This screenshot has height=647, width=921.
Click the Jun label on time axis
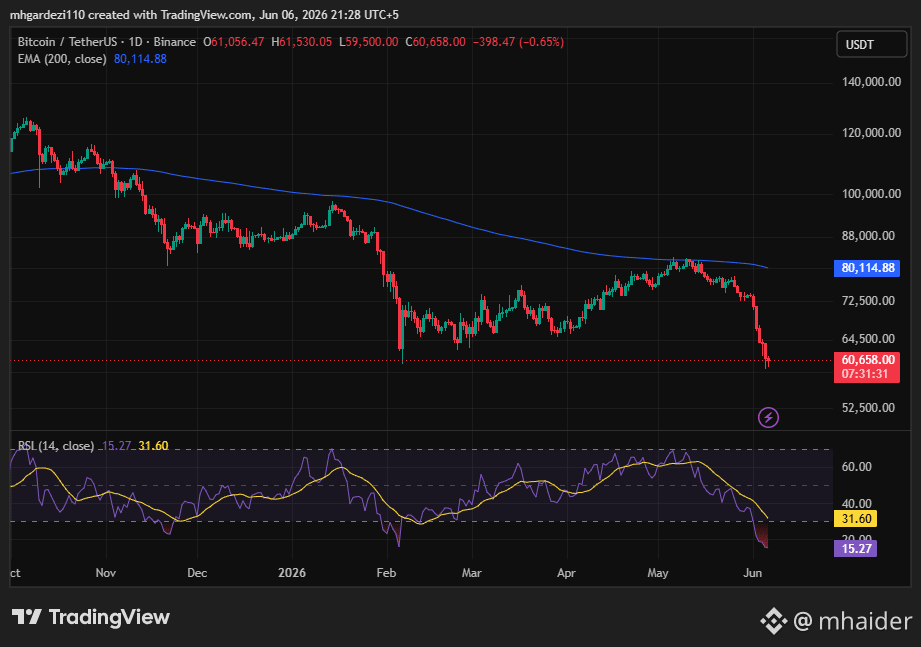[x=752, y=572]
